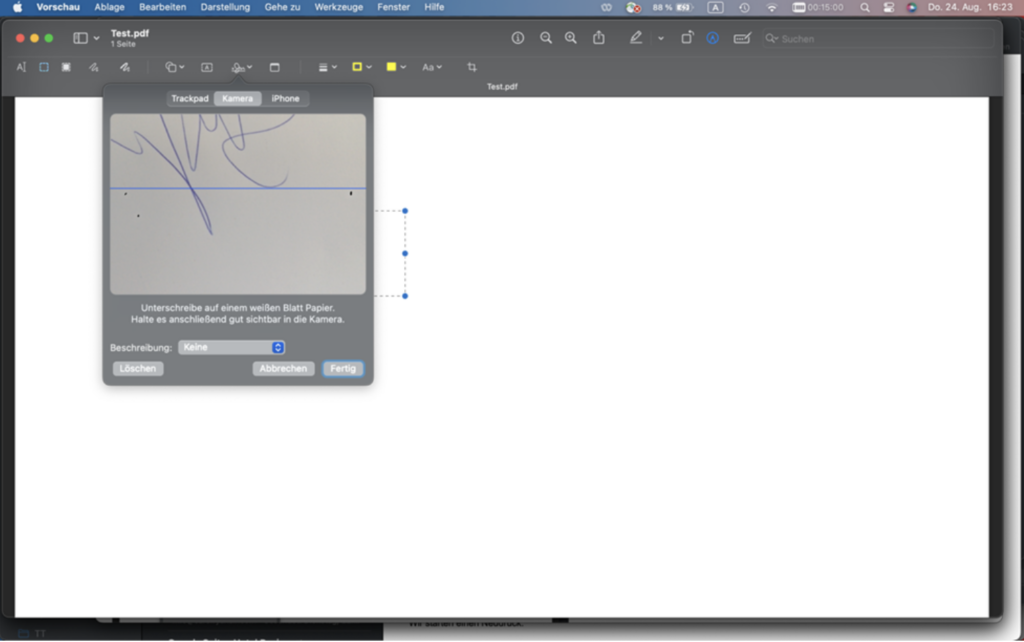The height and width of the screenshot is (642, 1024).
Task: Select the Sketch tool
Action: pyautogui.click(x=94, y=67)
